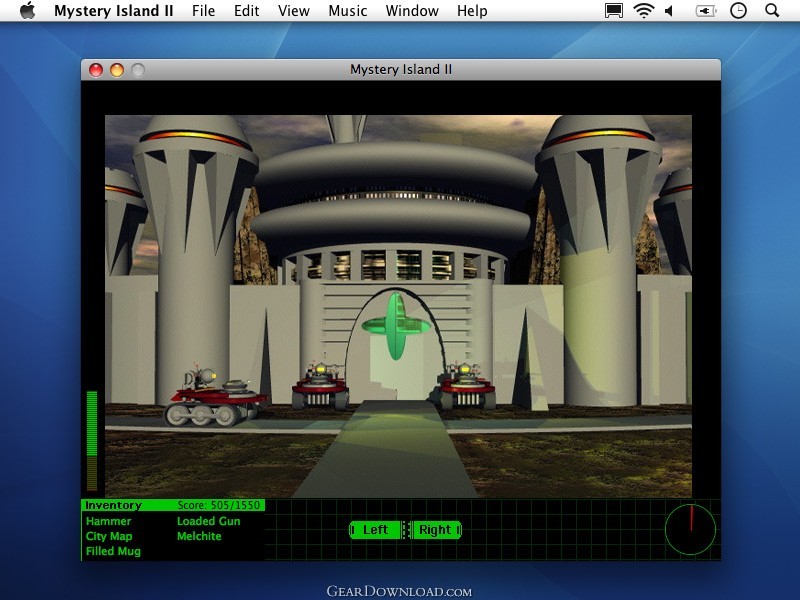
Task: Open the View menu
Action: (293, 11)
